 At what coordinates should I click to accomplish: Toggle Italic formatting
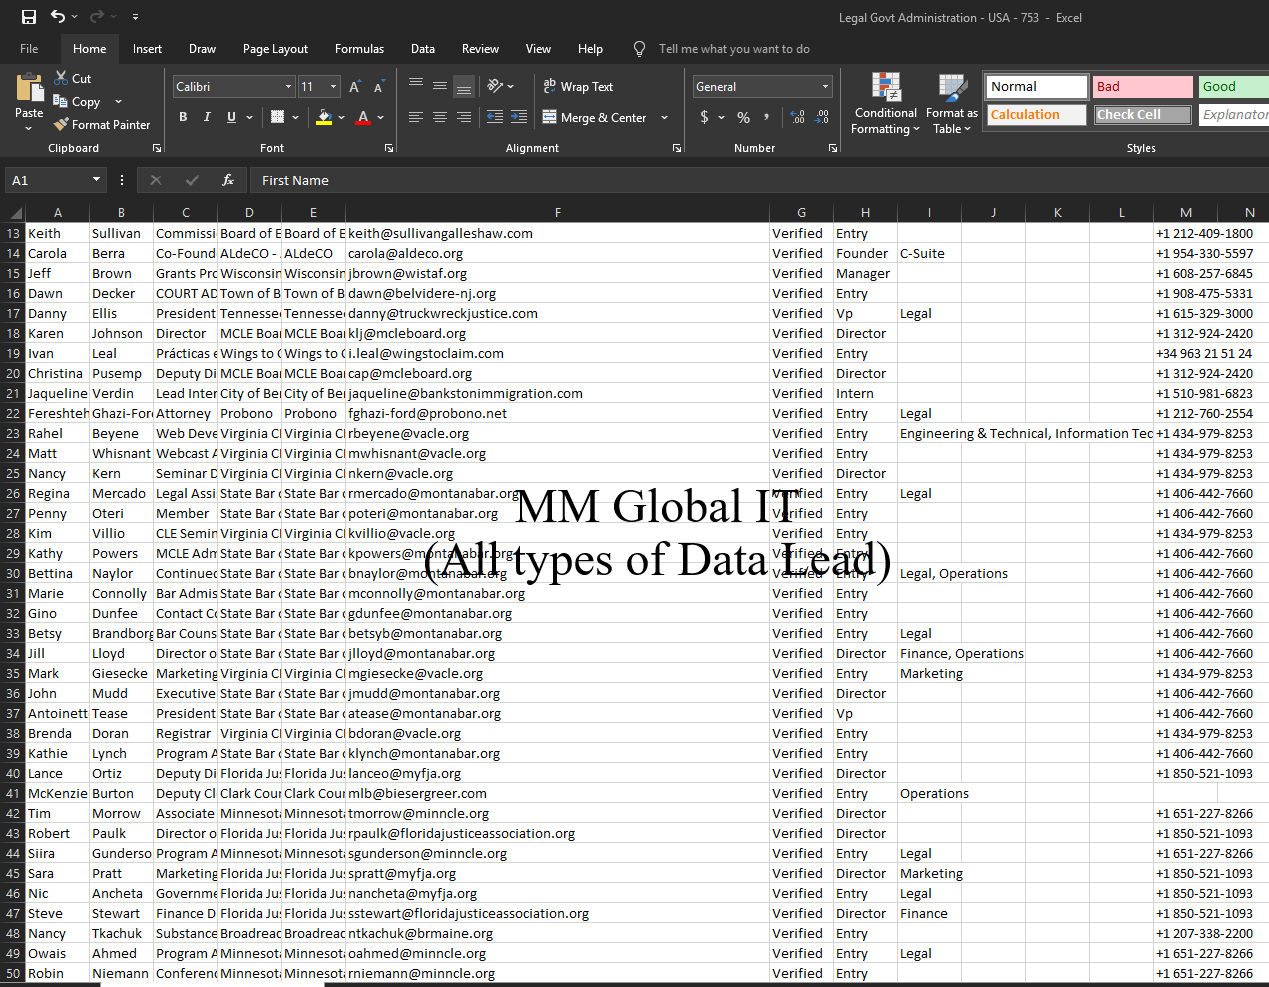pos(207,117)
